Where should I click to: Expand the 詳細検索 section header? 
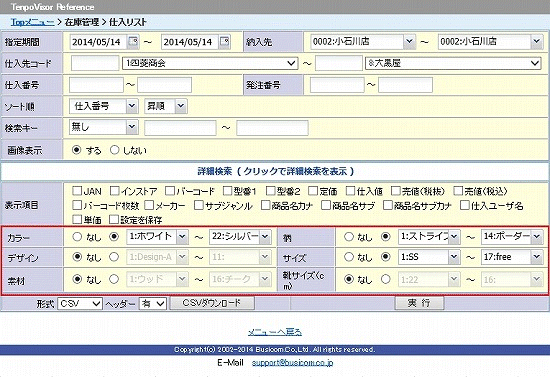pyautogui.click(x=275, y=171)
